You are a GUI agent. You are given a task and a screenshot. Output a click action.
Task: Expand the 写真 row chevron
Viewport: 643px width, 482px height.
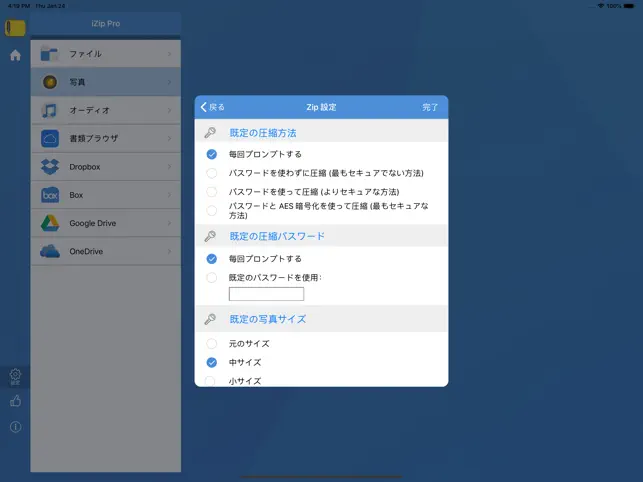point(169,82)
